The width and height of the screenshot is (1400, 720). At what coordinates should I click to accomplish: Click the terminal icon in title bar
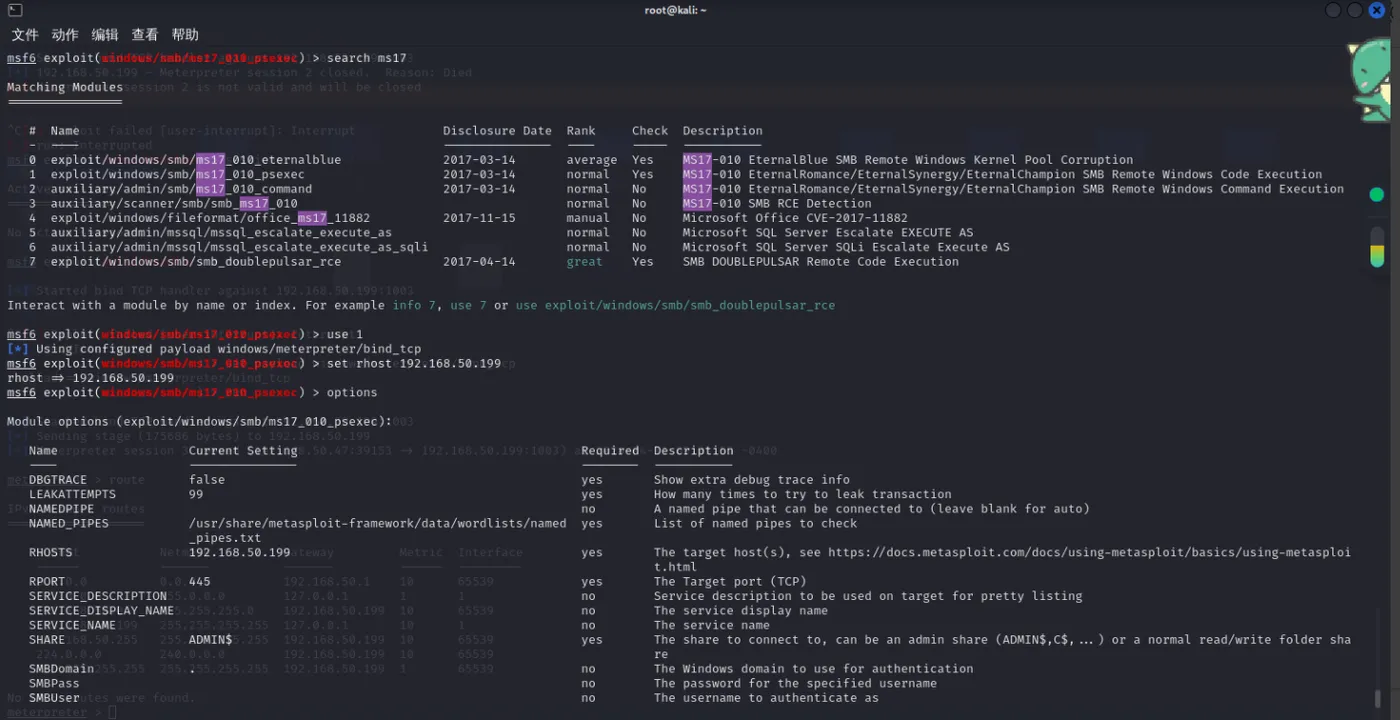click(15, 10)
